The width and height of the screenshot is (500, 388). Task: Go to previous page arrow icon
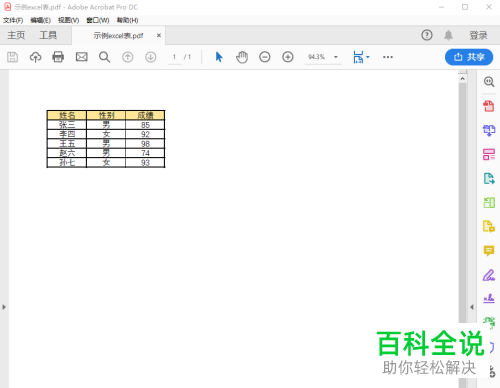coord(127,57)
